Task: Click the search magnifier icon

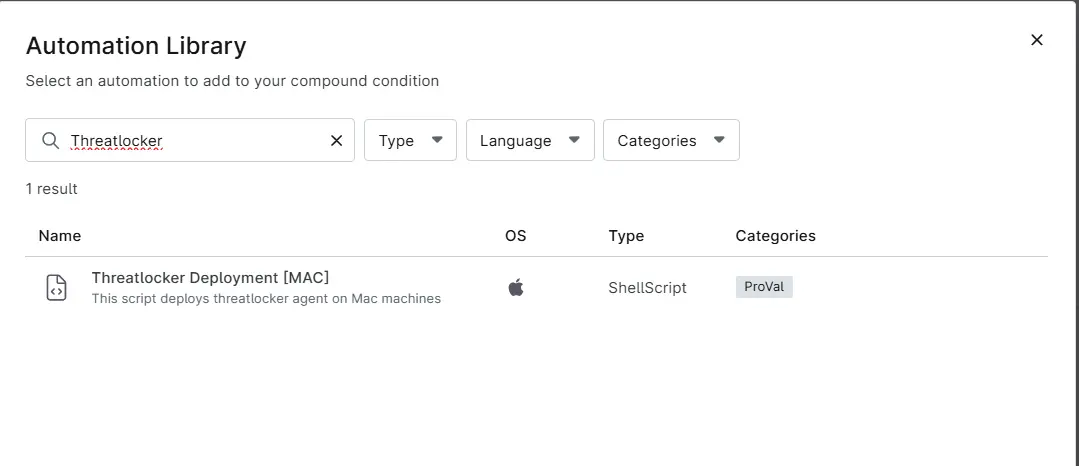Action: click(50, 140)
